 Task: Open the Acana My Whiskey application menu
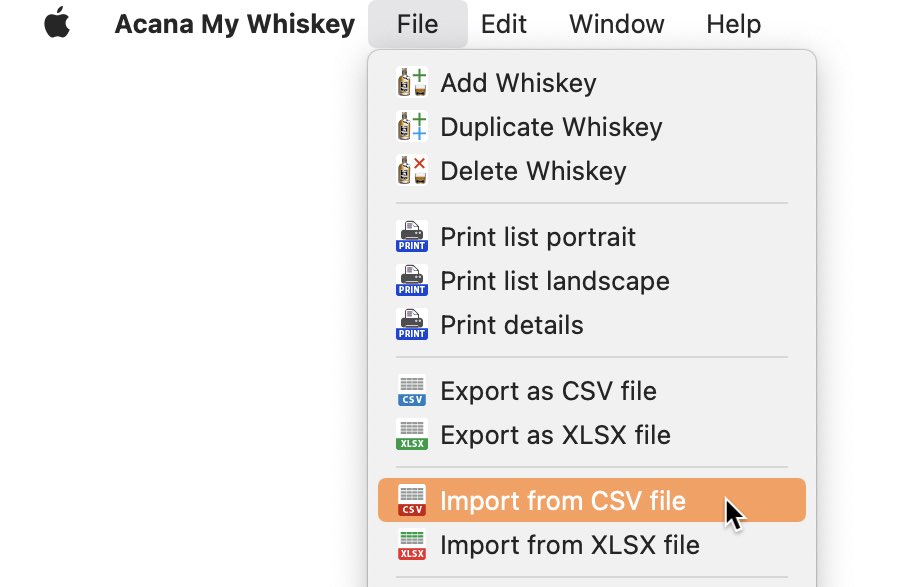[234, 23]
